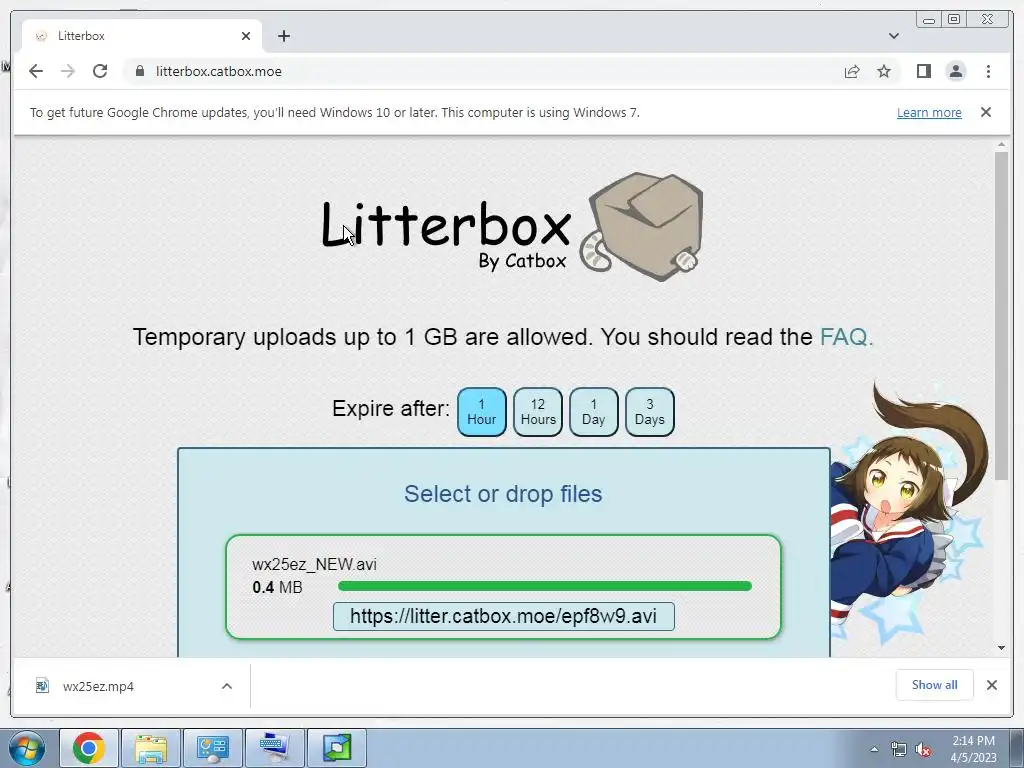1024x768 pixels.
Task: Expand options for wx25ez.mp4 download
Action: 227,686
